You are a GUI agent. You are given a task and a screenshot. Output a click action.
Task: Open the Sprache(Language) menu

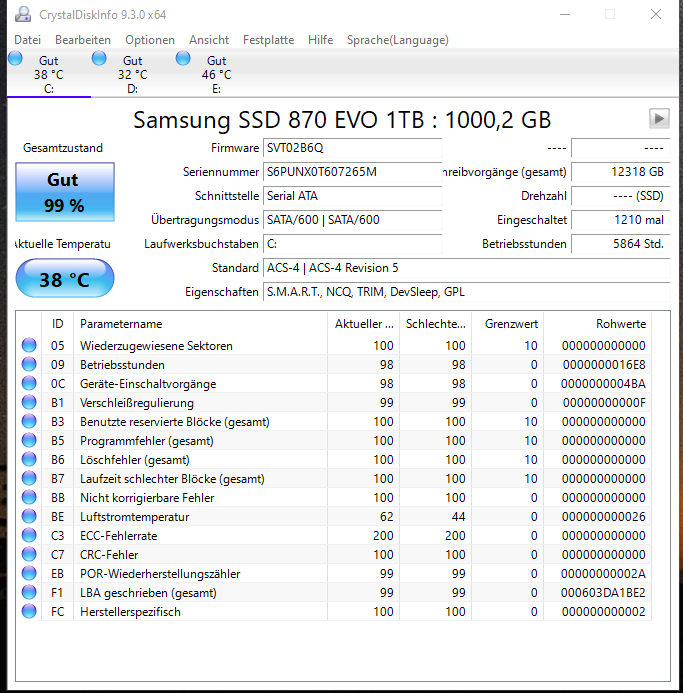pos(397,40)
